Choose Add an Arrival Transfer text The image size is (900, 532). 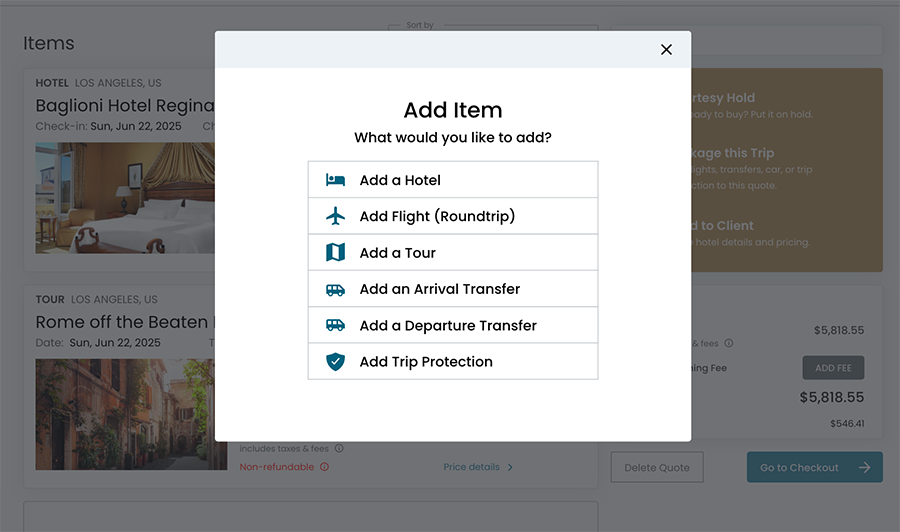[440, 289]
